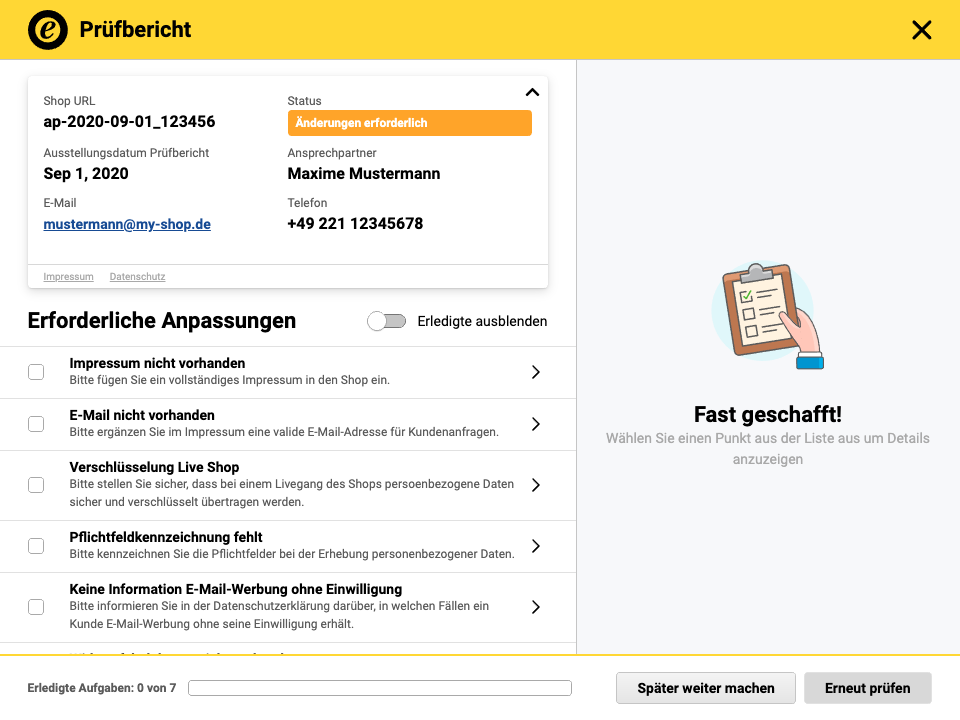This screenshot has width=960, height=720.
Task: Click 'Erneut prüfen' button
Action: coord(868,688)
